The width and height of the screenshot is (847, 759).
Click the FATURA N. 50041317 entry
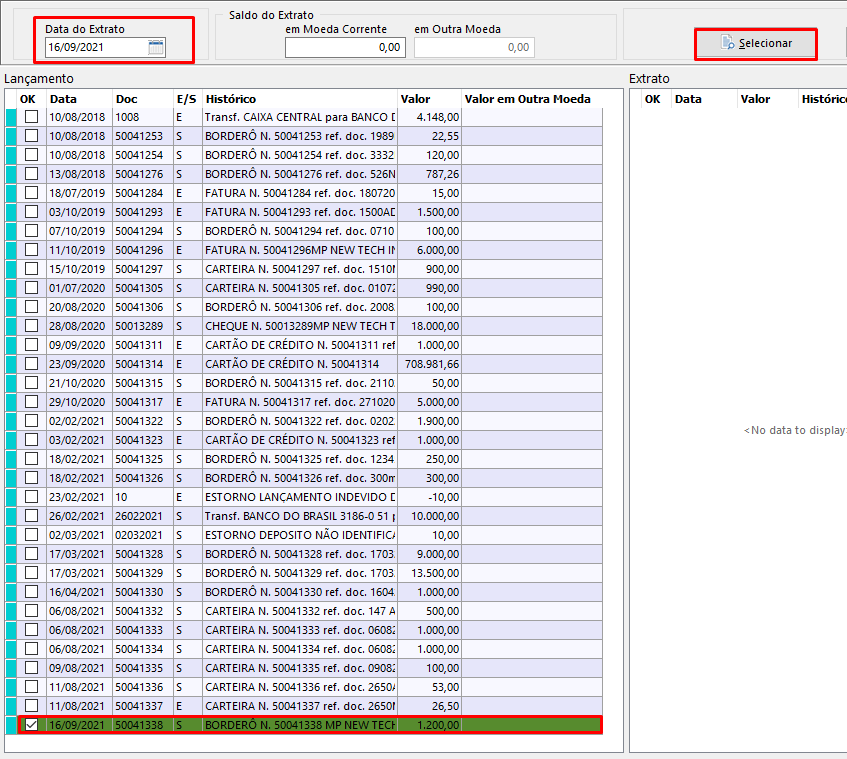300,402
